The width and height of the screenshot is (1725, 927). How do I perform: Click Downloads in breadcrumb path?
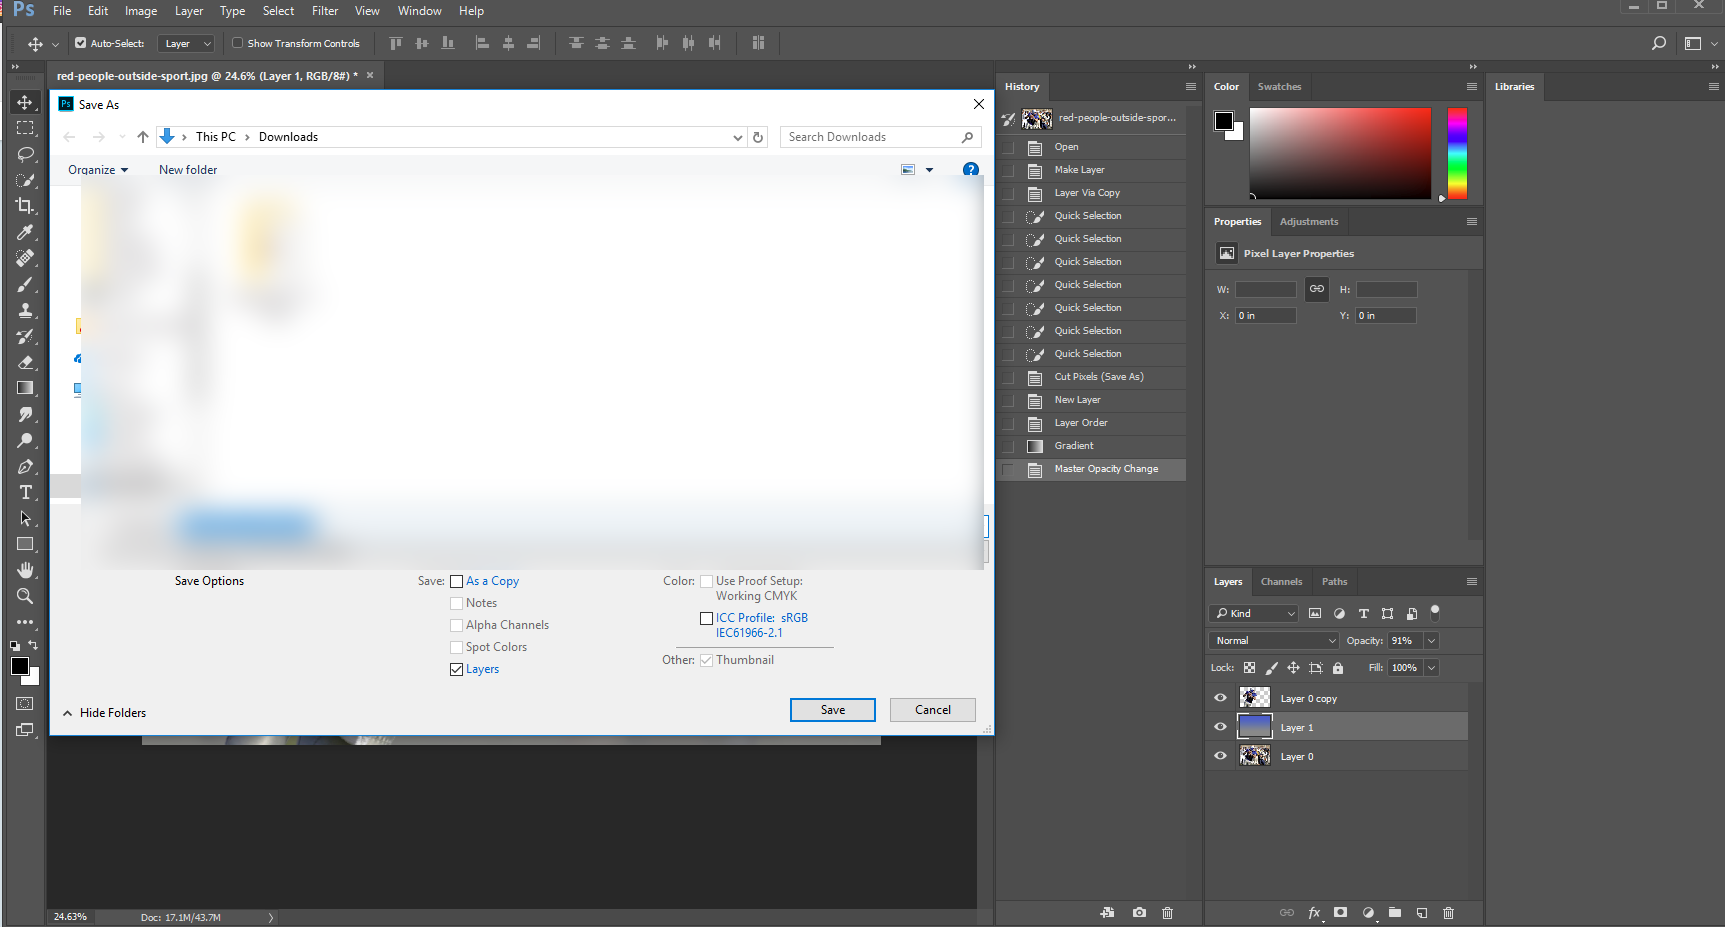(x=288, y=137)
